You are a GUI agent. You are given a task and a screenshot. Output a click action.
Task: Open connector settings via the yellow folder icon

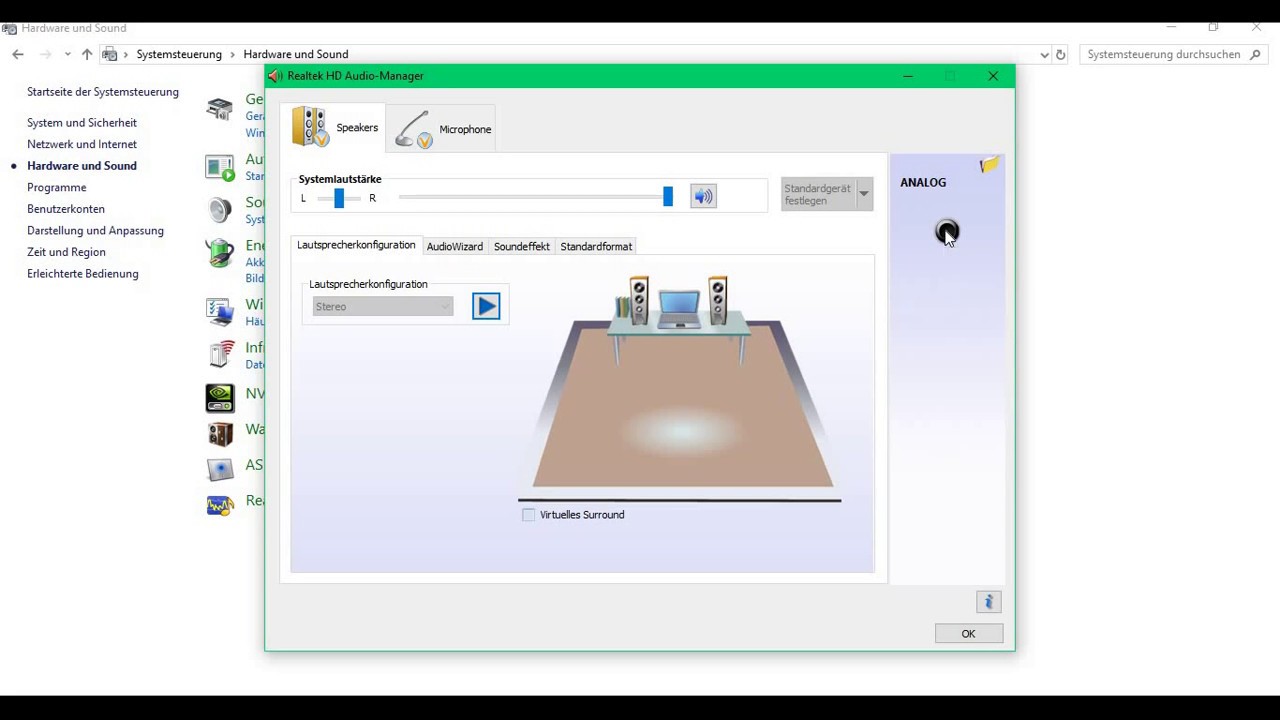[989, 164]
